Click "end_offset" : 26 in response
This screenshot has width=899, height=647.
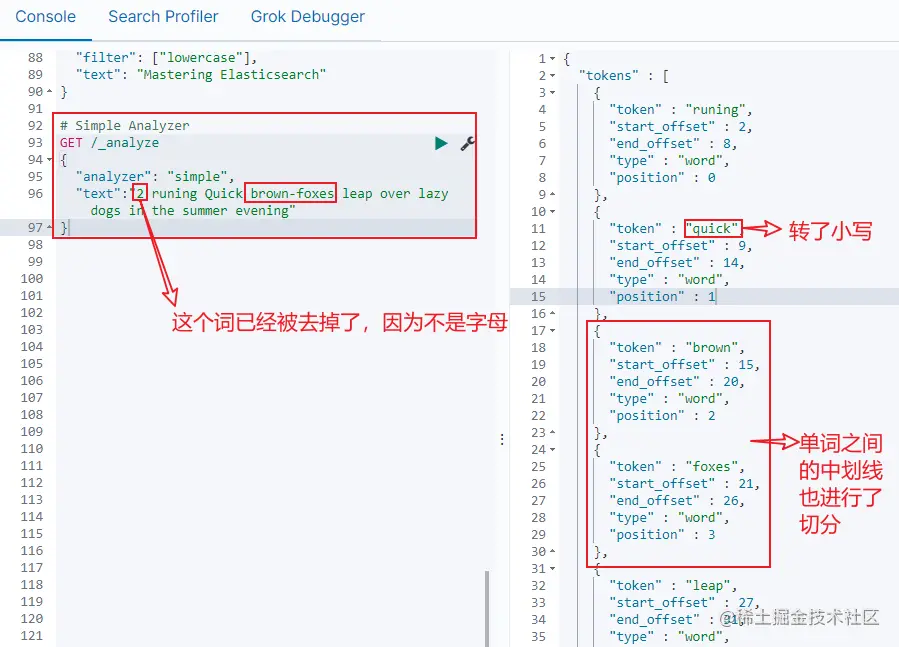677,501
